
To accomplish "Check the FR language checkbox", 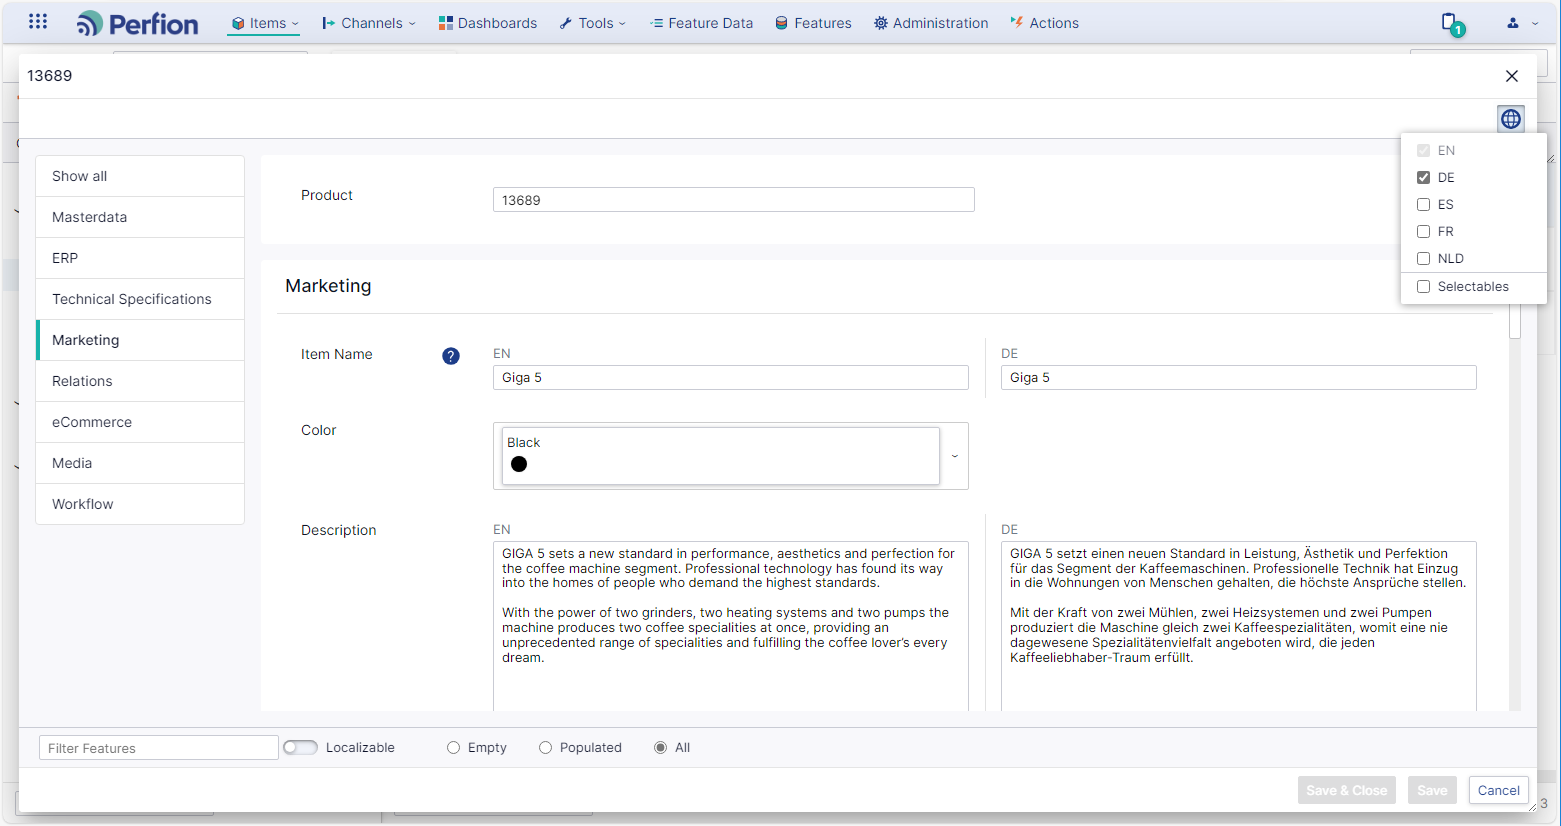I will (x=1423, y=231).
